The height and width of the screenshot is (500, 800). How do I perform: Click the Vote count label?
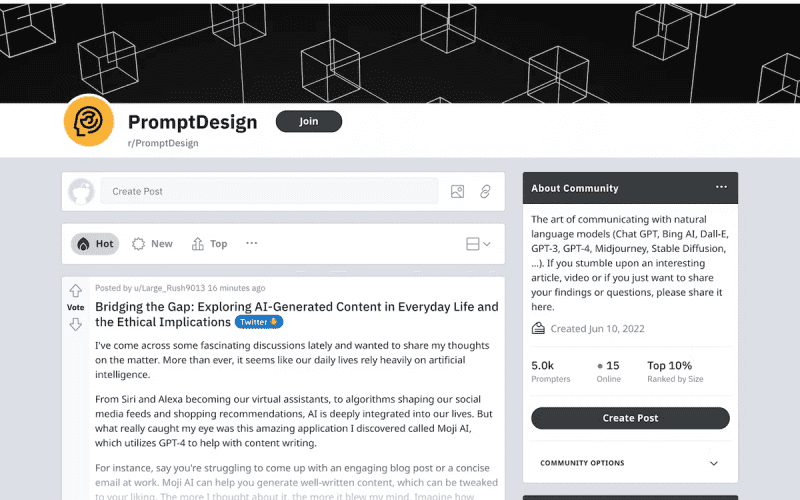coord(76,308)
